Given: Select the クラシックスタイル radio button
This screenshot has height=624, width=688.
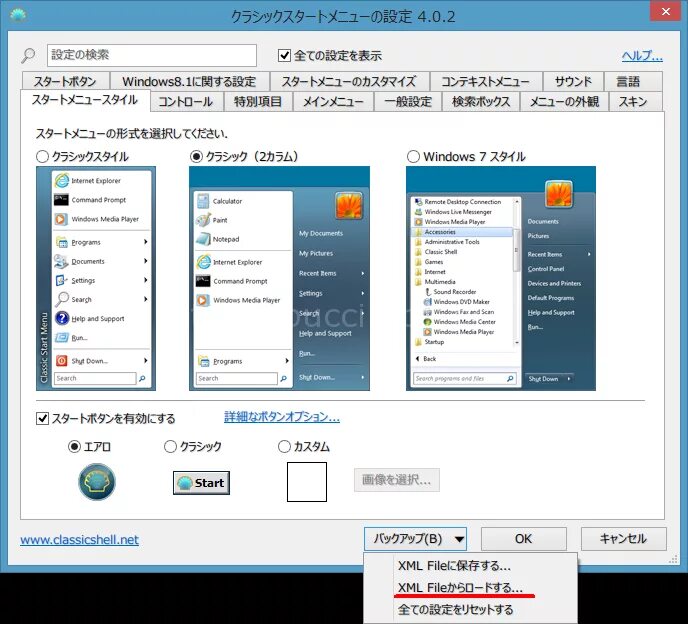Looking at the screenshot, I should click(42, 157).
